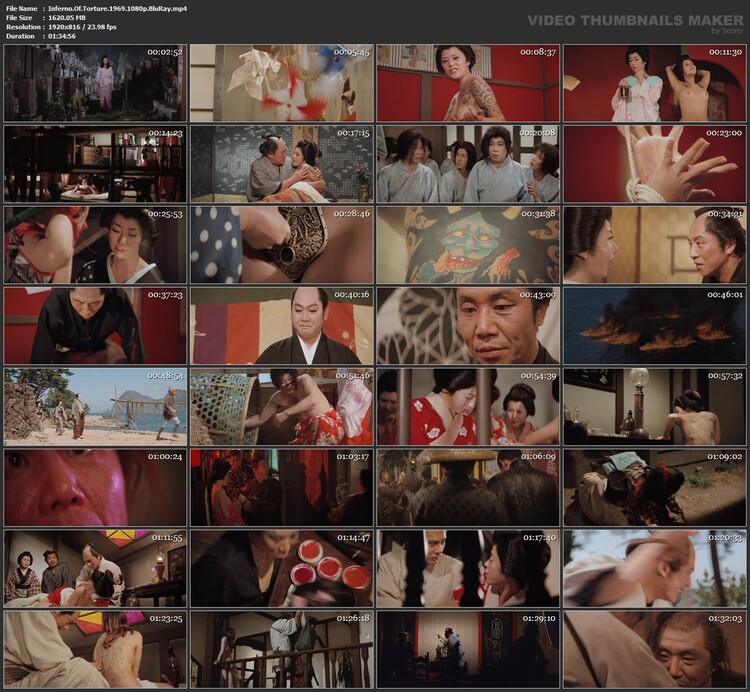The image size is (750, 692).
Task: Select the dark room thumbnail at 01:29:10
Action: (x=468, y=649)
